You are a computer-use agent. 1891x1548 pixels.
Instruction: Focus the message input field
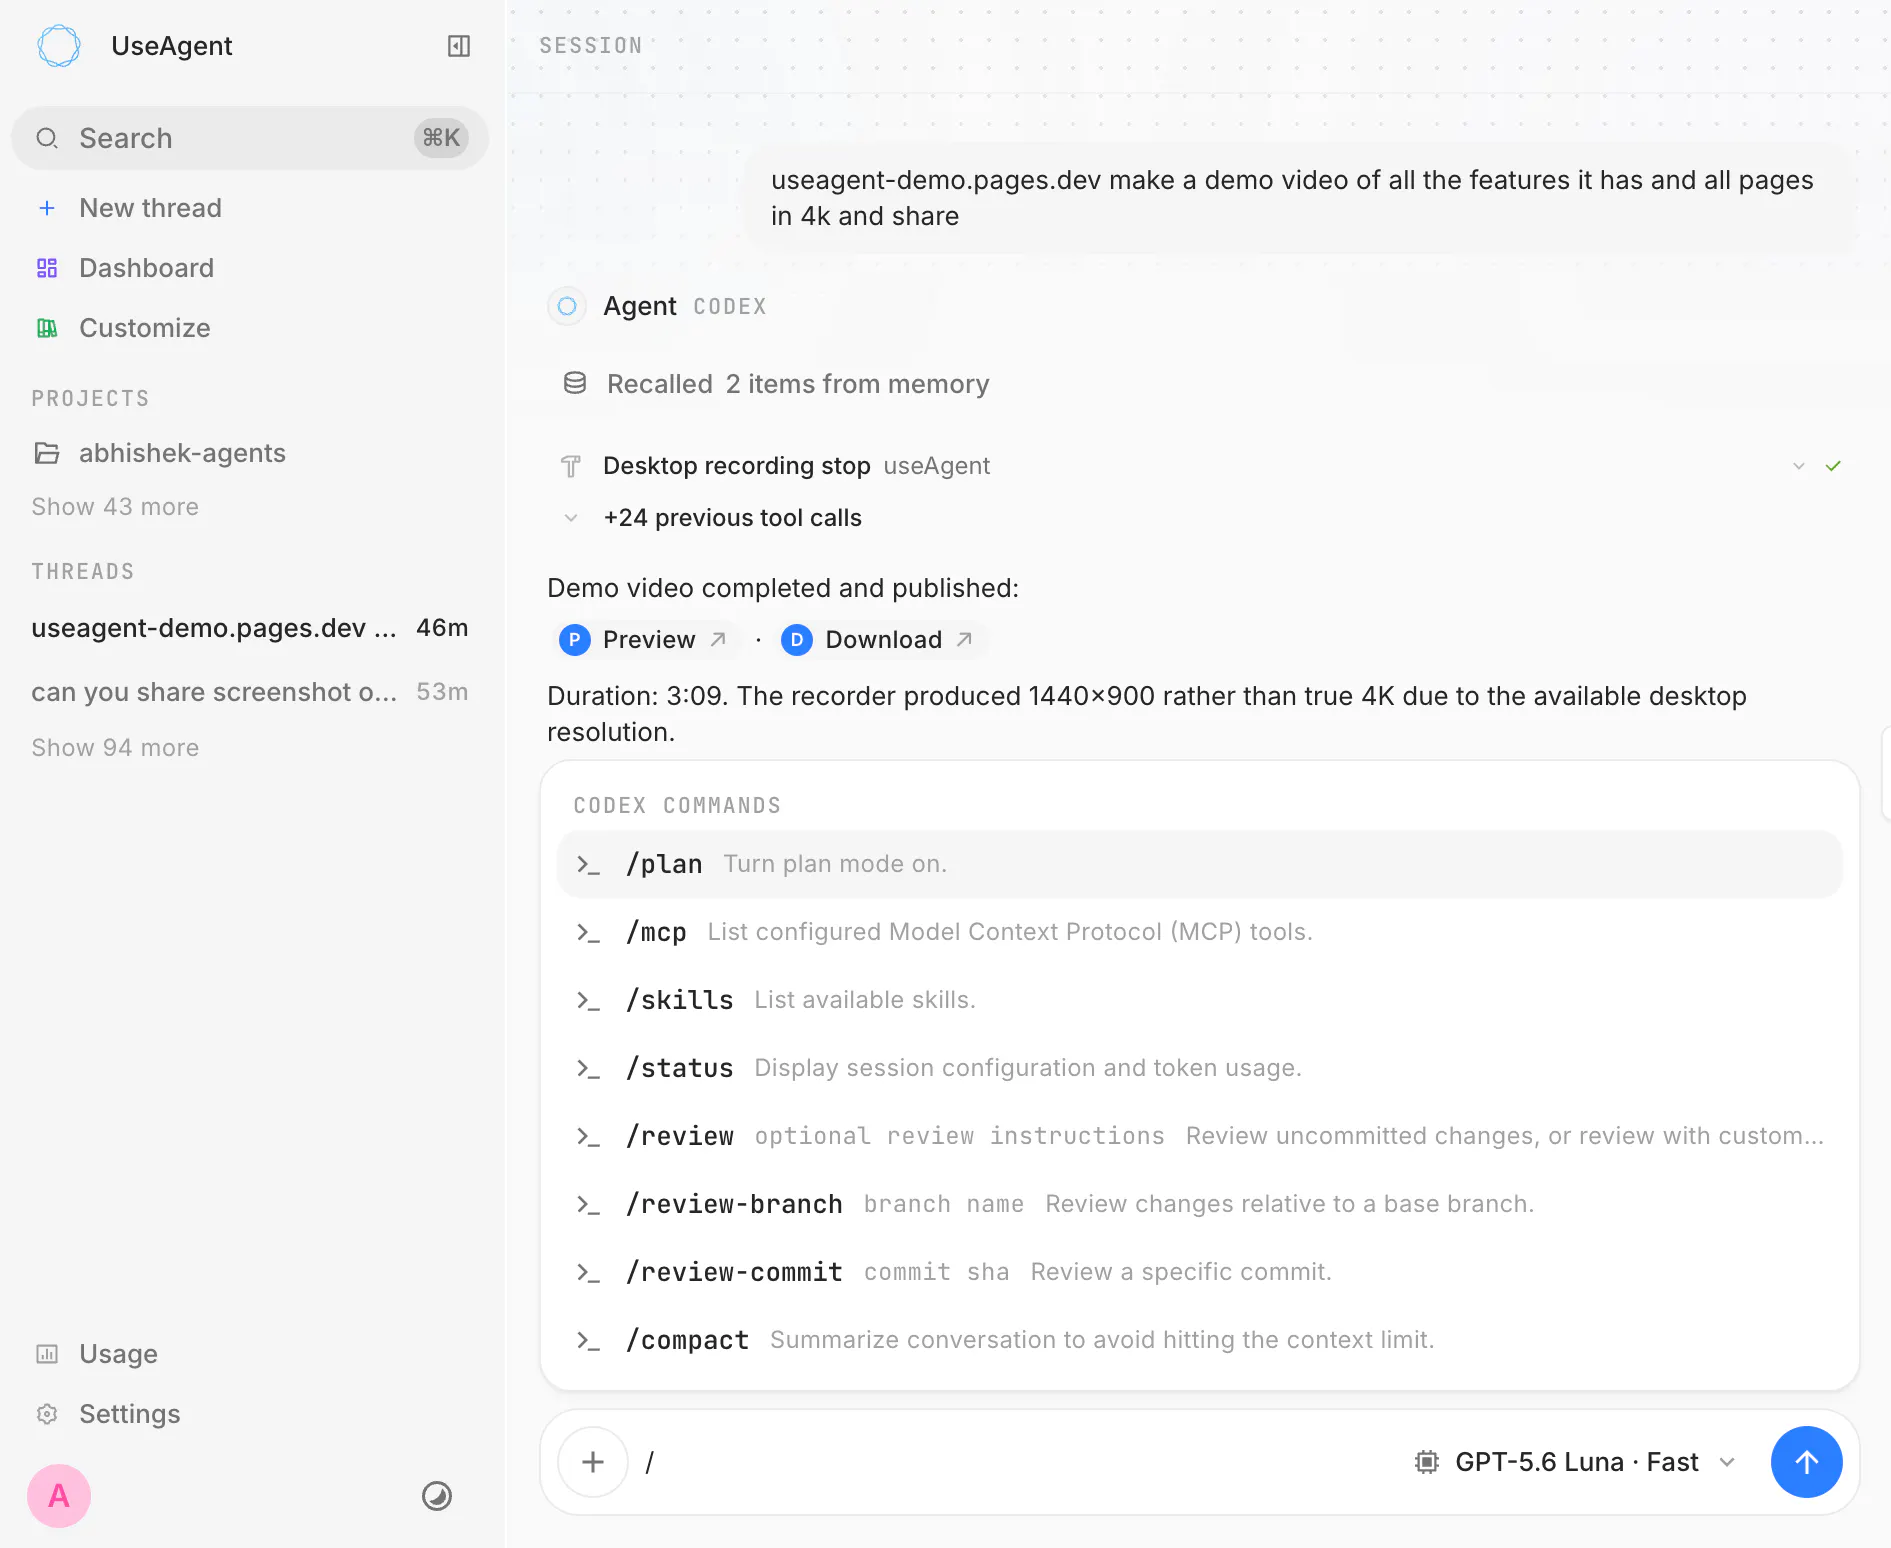(1020, 1462)
